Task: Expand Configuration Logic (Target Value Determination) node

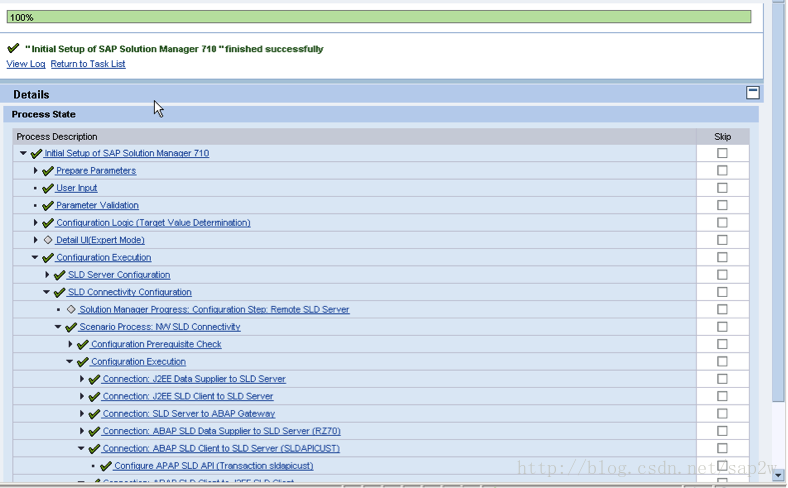Action: [x=35, y=222]
